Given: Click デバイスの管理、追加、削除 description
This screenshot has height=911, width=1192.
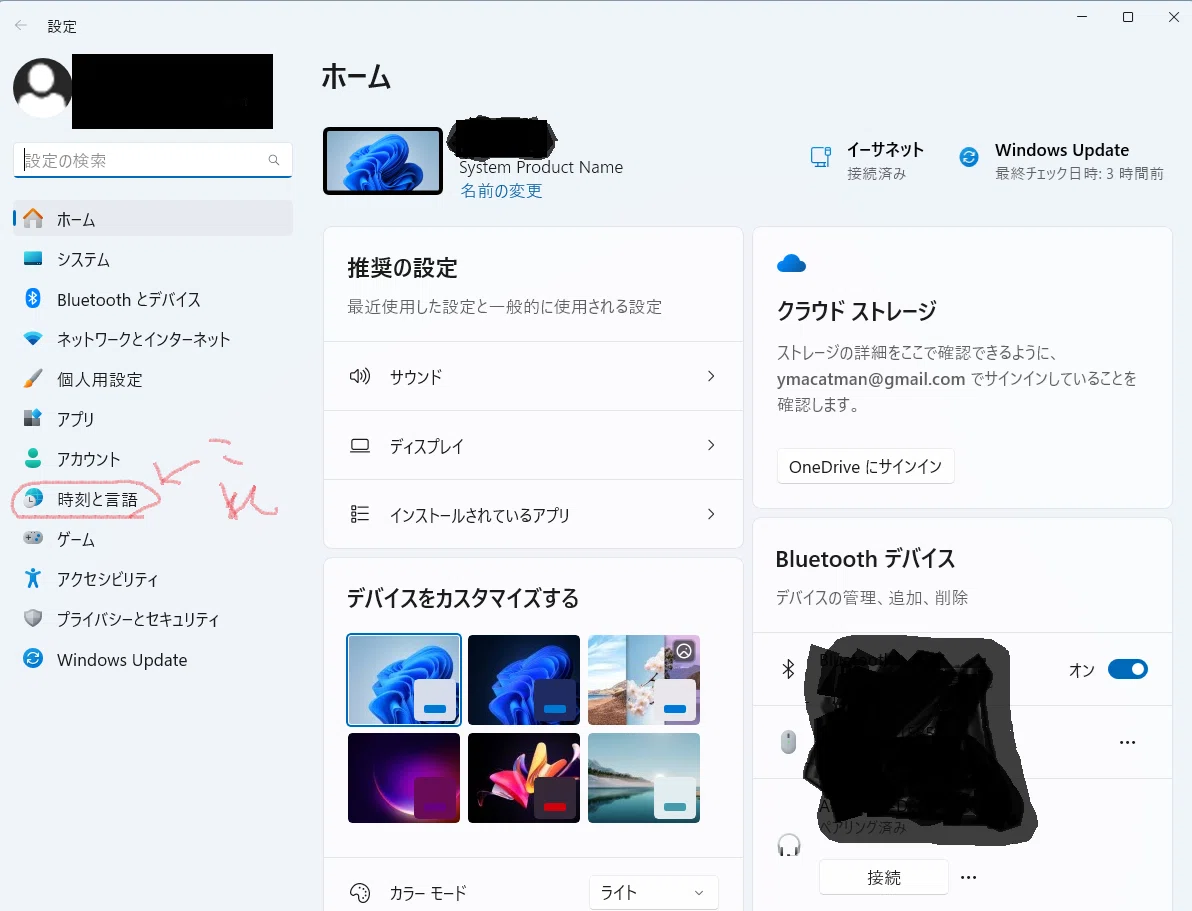Looking at the screenshot, I should pos(871,598).
